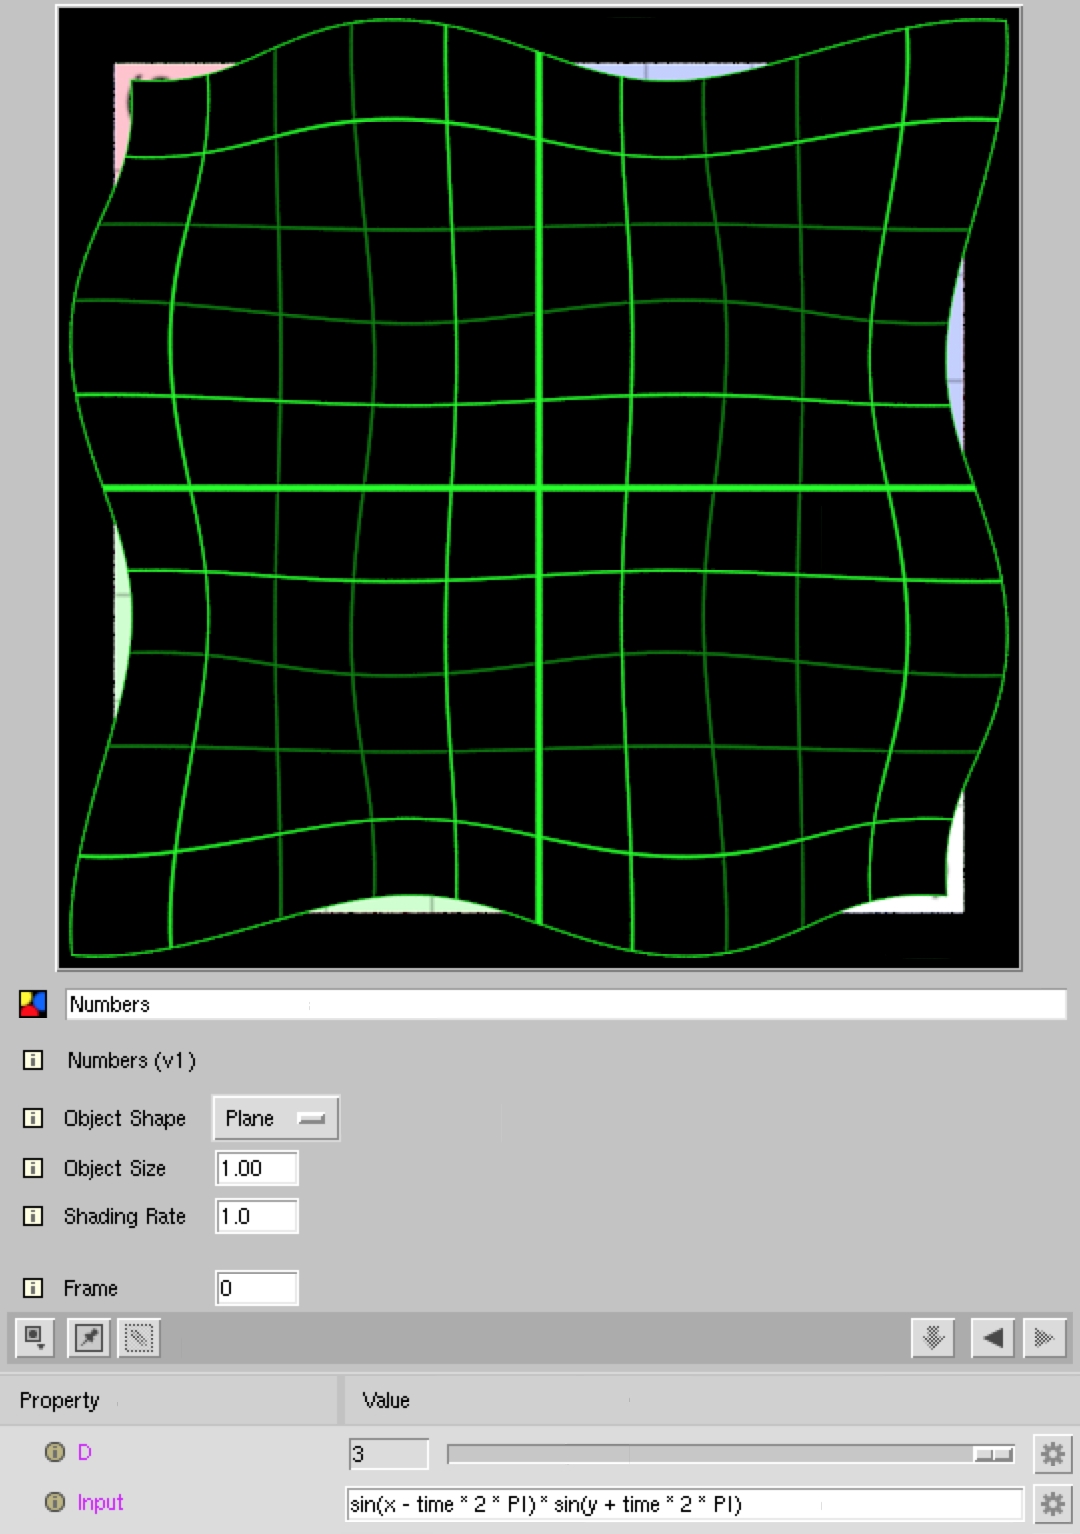Image resolution: width=1080 pixels, height=1534 pixels.
Task: Click the Frame field showing 0
Action: point(257,1288)
